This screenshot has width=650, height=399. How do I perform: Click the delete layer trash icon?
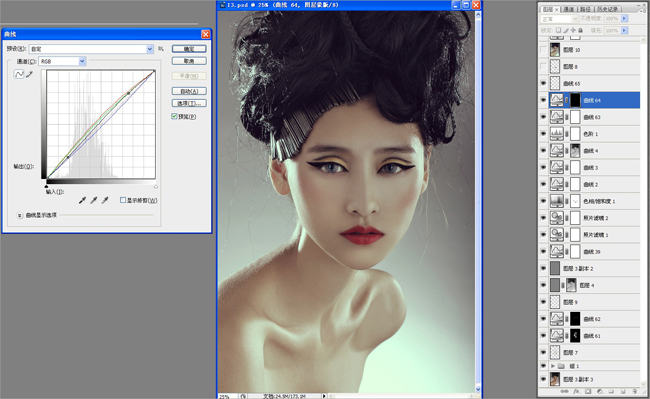click(634, 391)
